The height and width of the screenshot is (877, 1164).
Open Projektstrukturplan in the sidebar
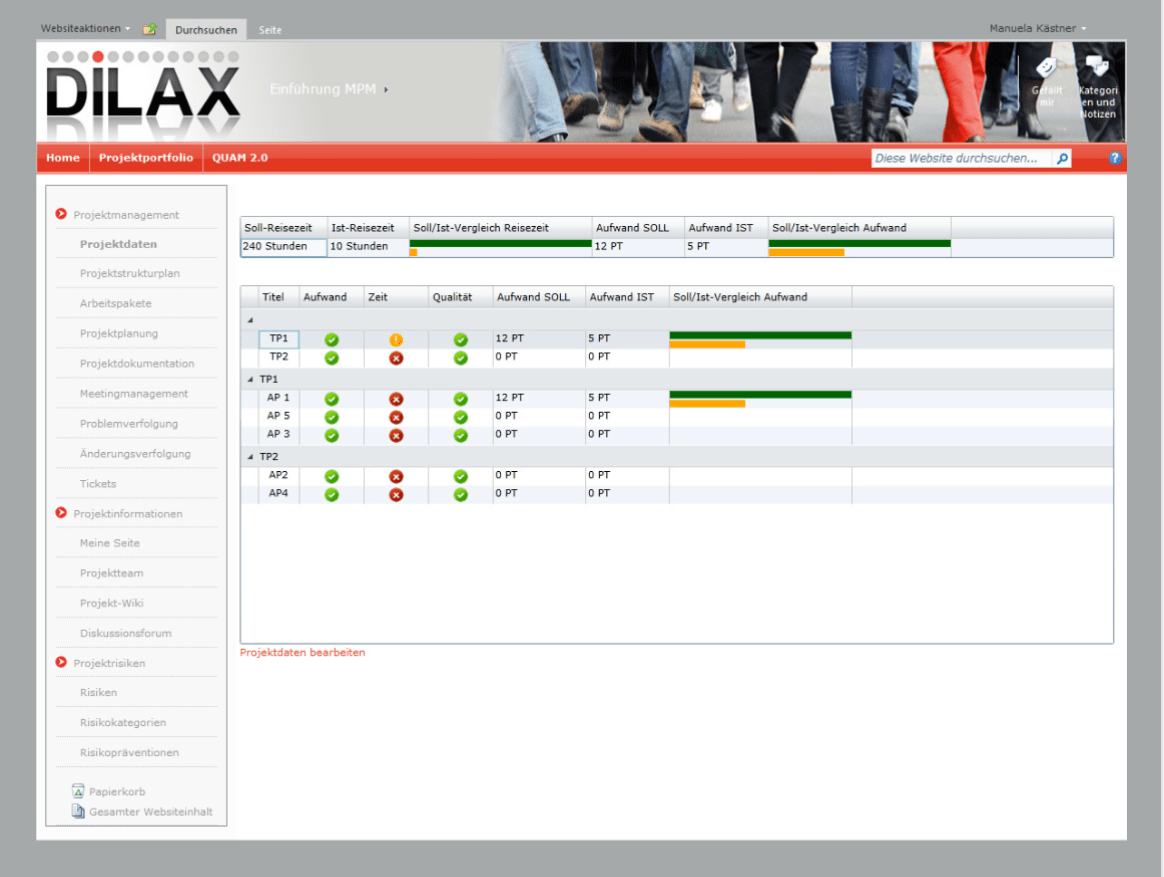coord(130,274)
